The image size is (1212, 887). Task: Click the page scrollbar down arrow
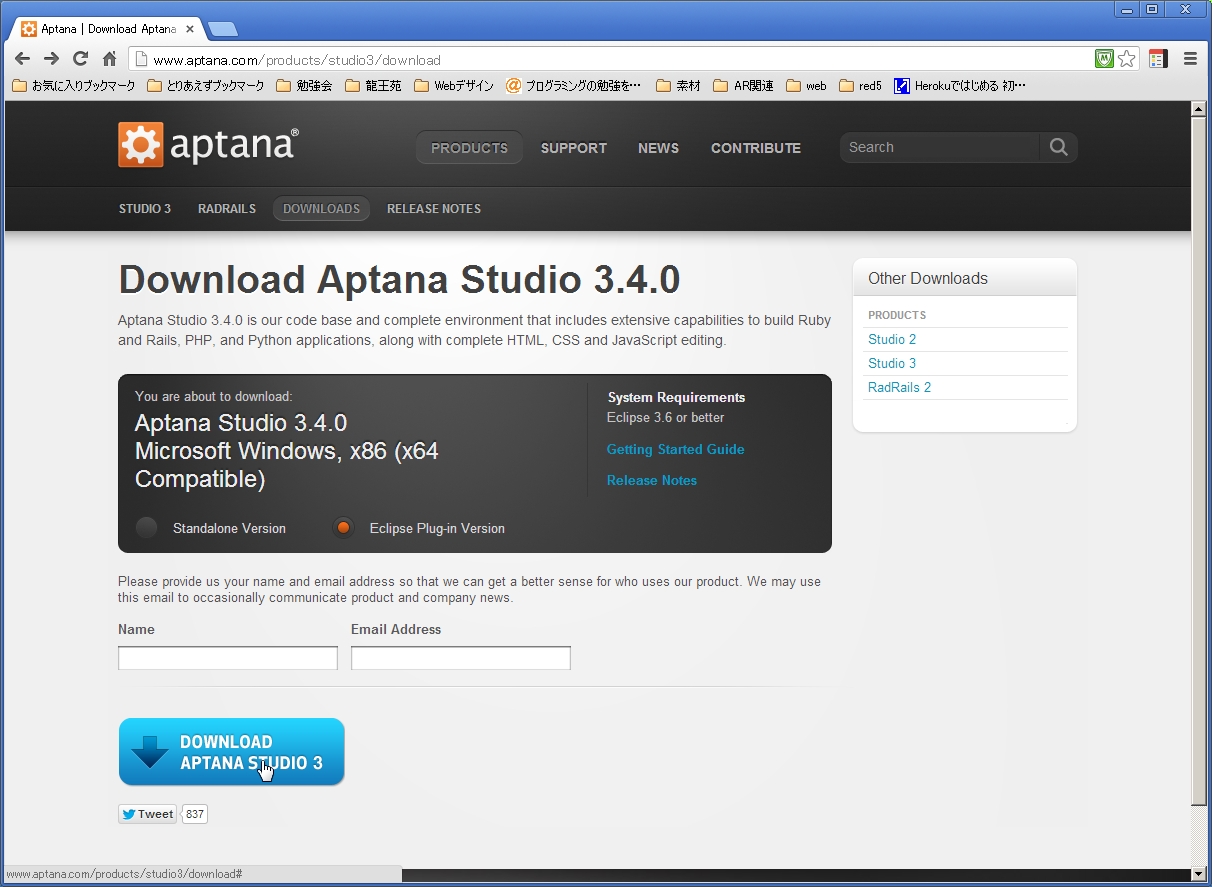pos(1199,875)
